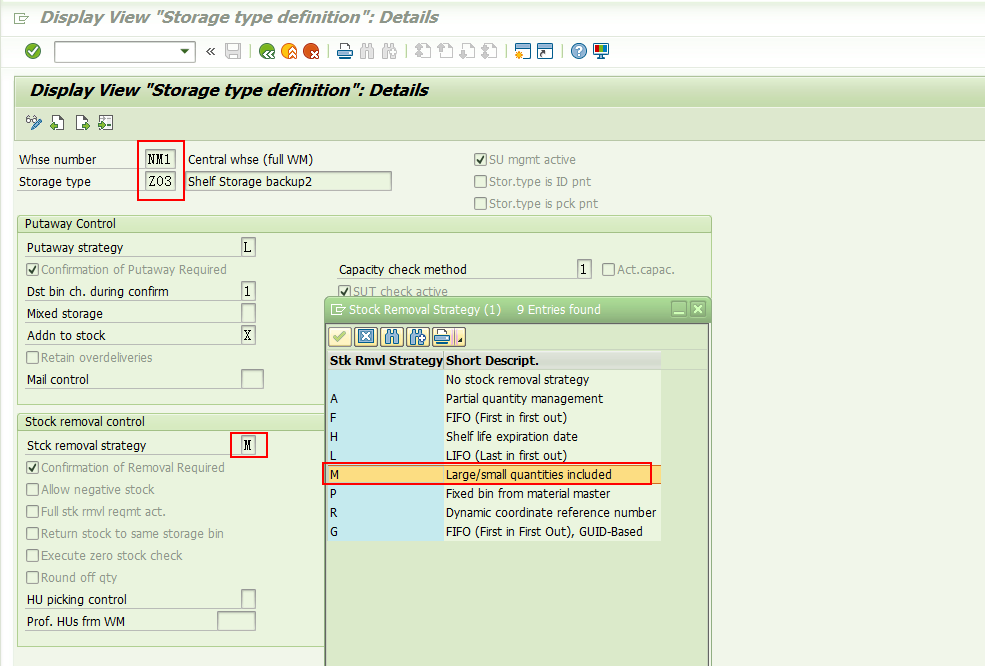Toggle Display/Change mode with glasses-pencil icon
This screenshot has width=985, height=666.
pyautogui.click(x=34, y=123)
